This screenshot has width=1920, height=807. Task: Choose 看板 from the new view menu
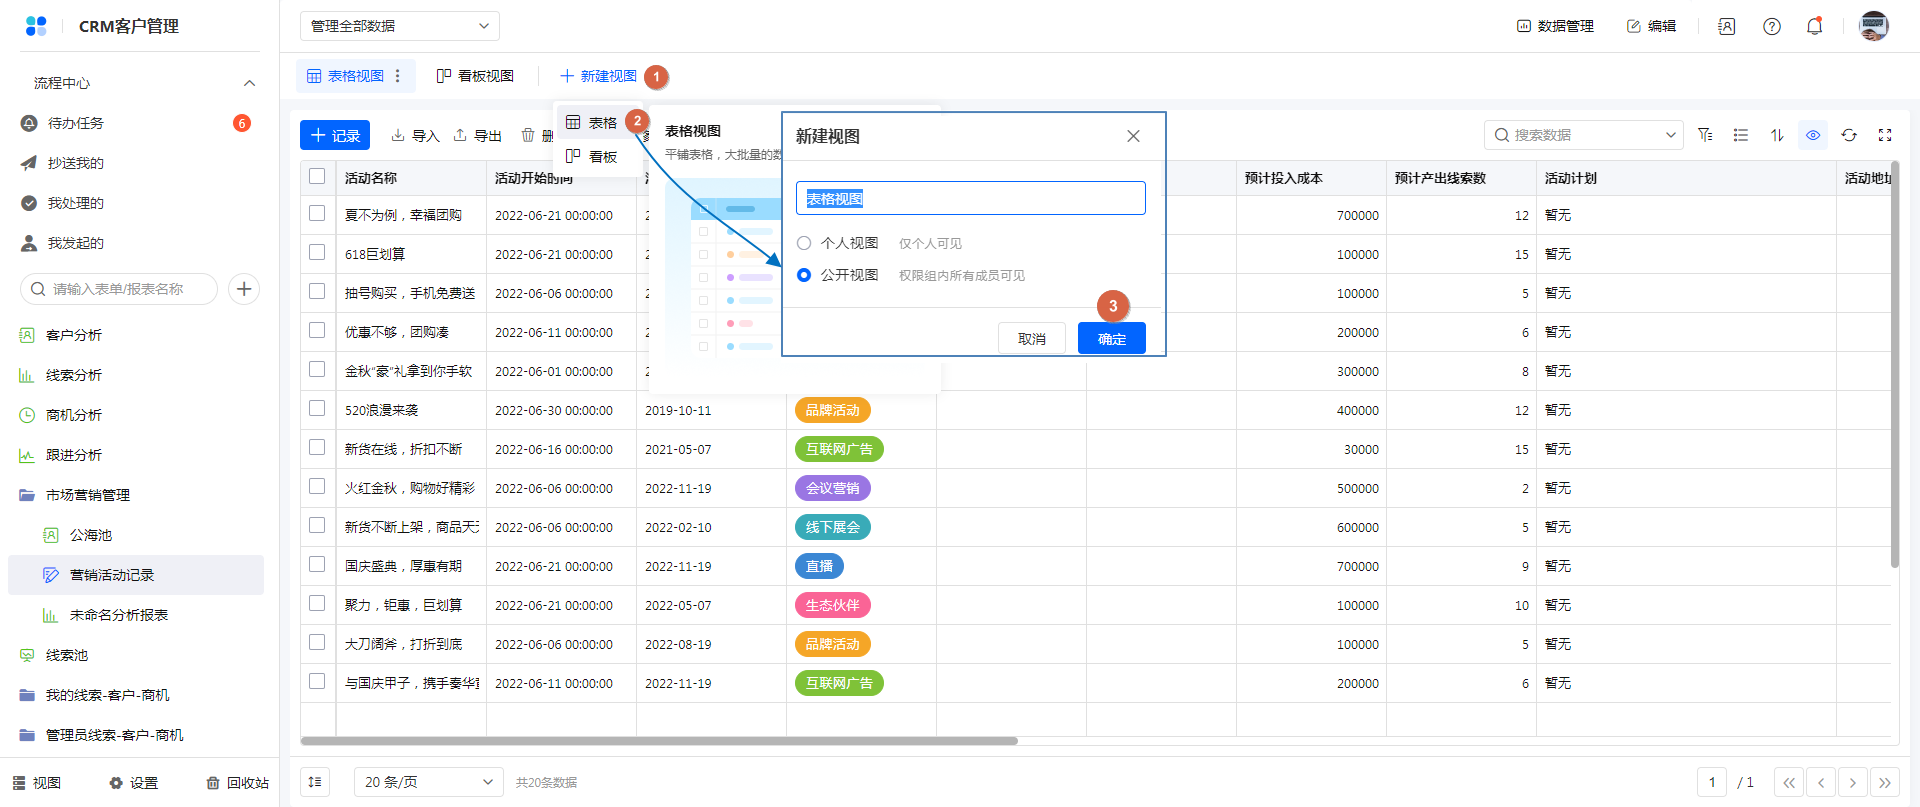click(592, 157)
